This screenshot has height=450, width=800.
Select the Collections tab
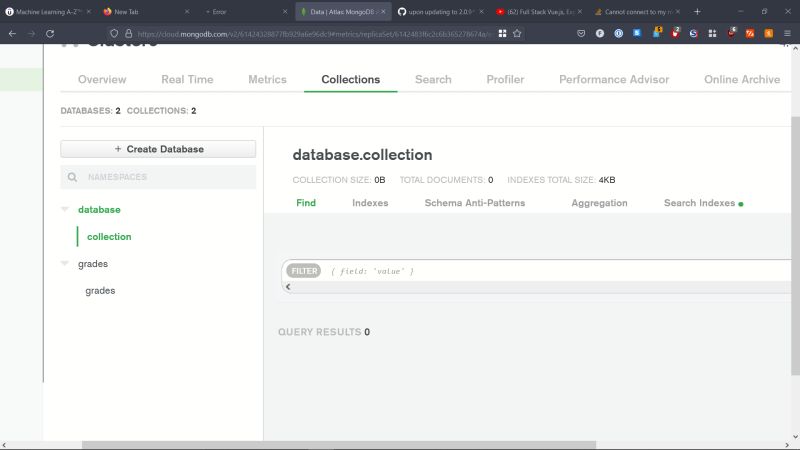[351, 80]
